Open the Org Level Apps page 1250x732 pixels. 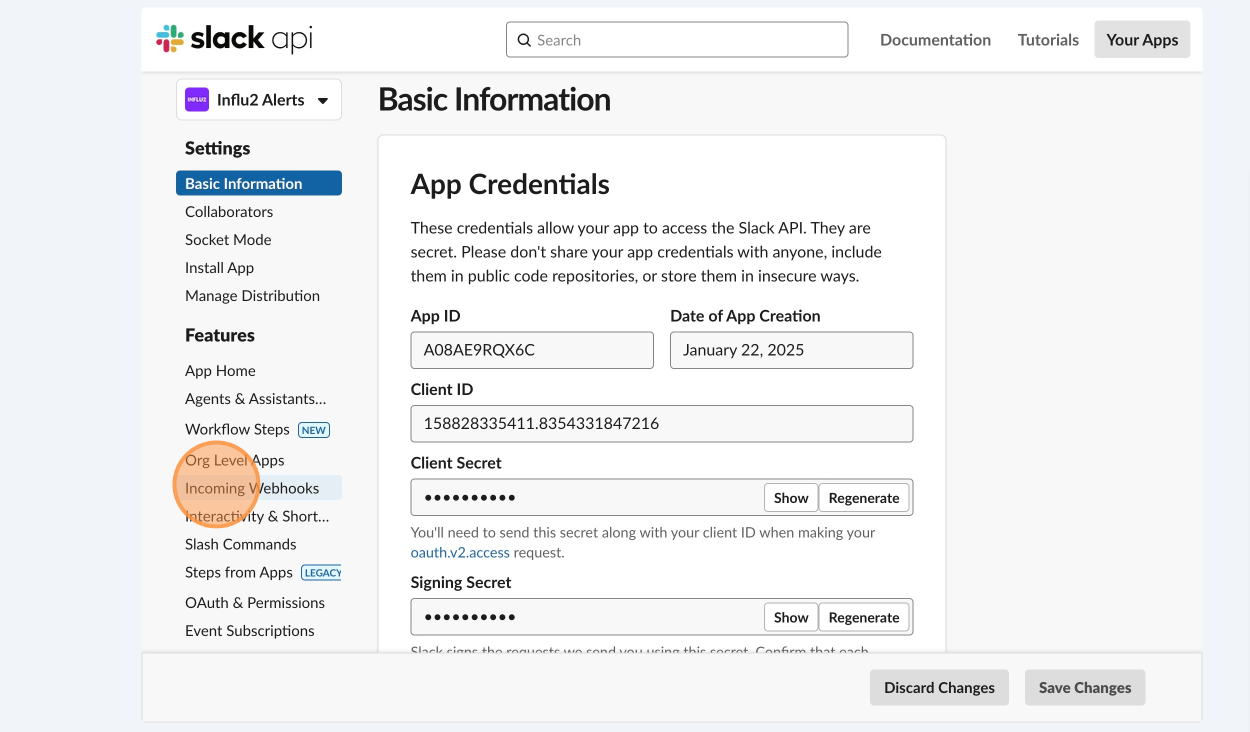click(235, 460)
